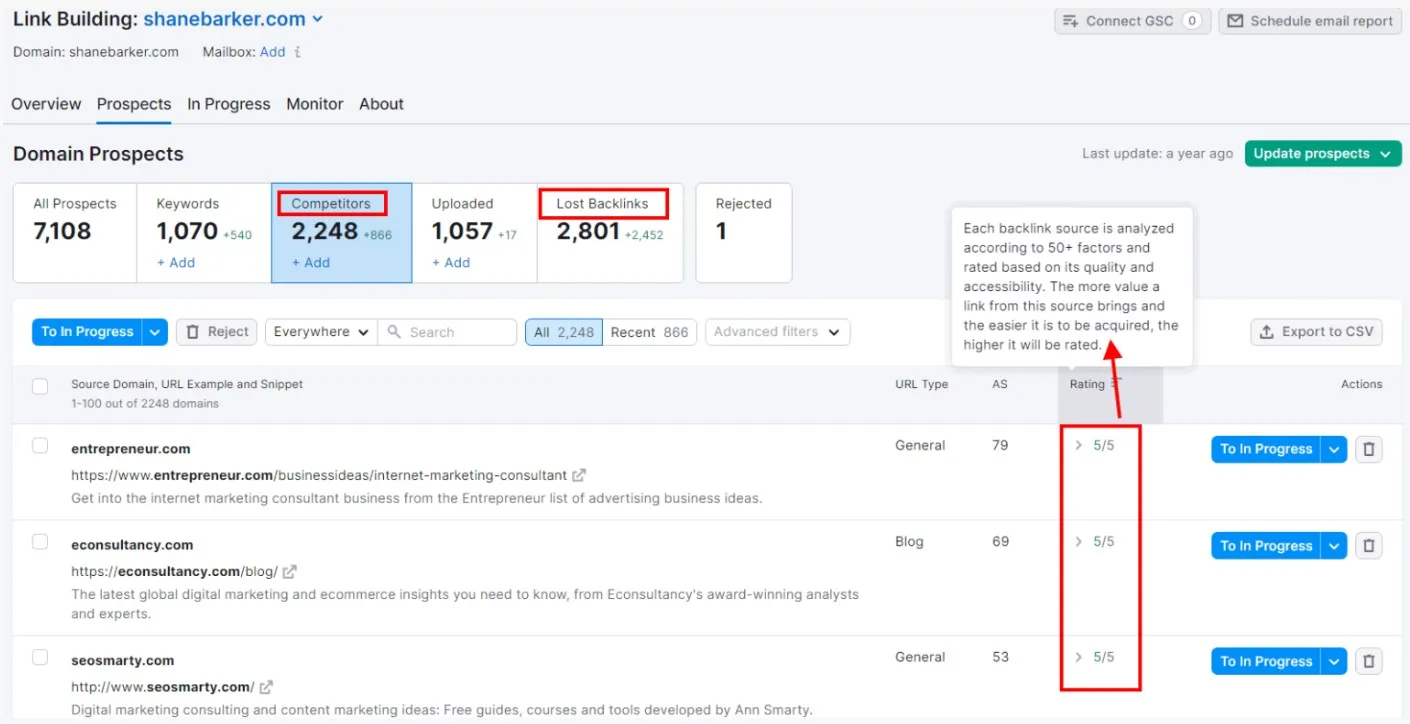Click the seosmarty.com domain name
Image resolution: width=1410 pixels, height=724 pixels.
(x=122, y=660)
